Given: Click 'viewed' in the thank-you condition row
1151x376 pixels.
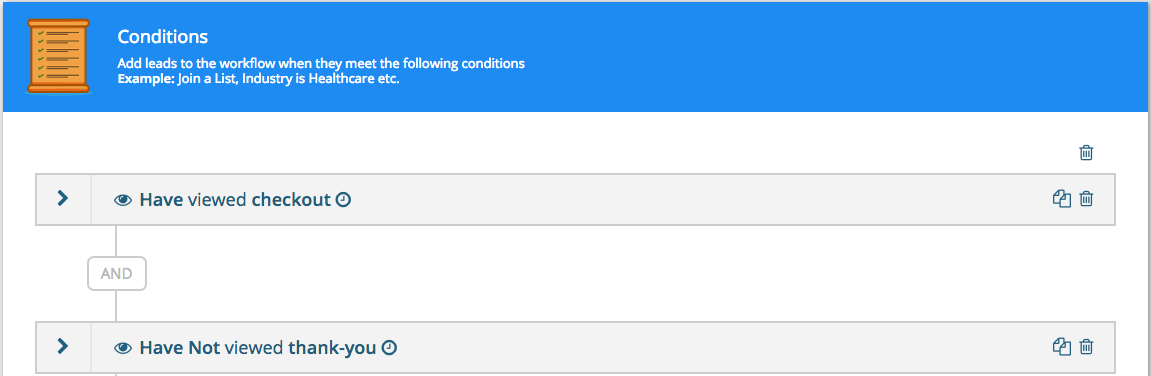Looking at the screenshot, I should tap(254, 347).
